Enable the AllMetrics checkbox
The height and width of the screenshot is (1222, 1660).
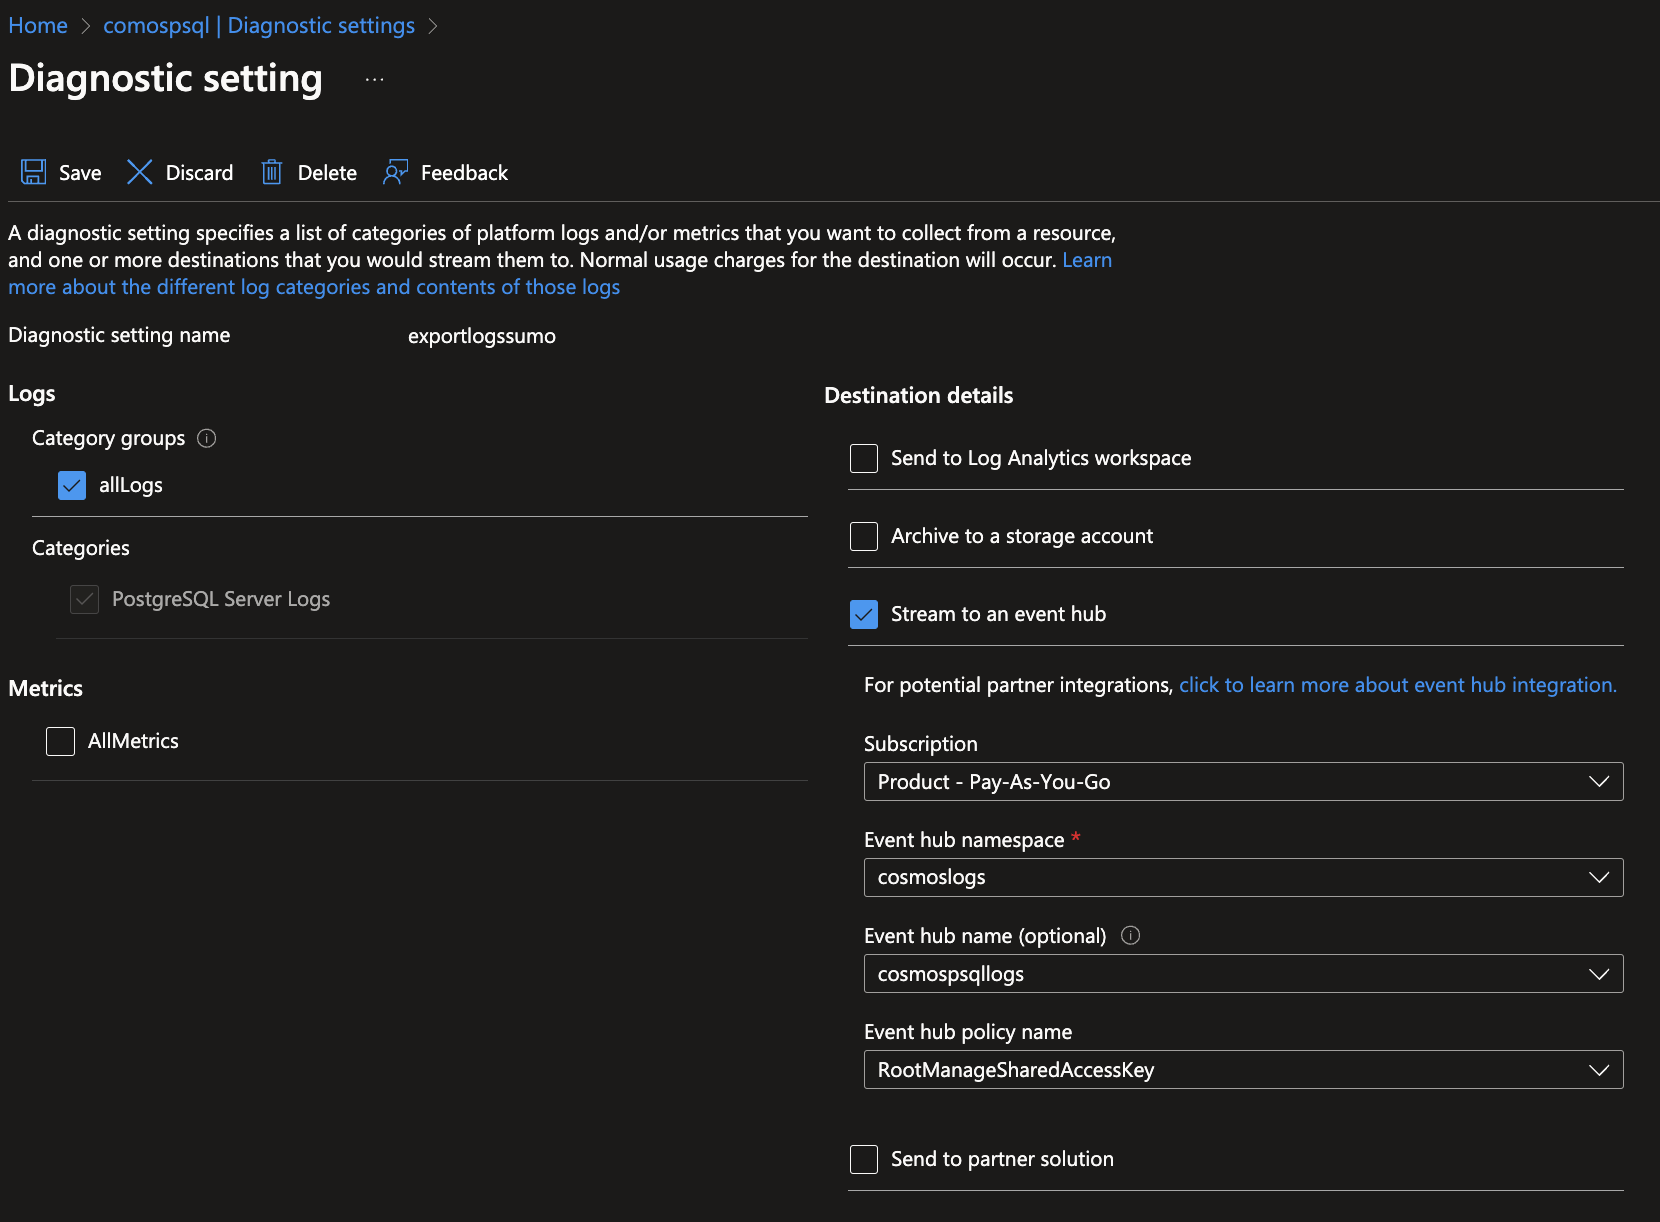tap(60, 741)
